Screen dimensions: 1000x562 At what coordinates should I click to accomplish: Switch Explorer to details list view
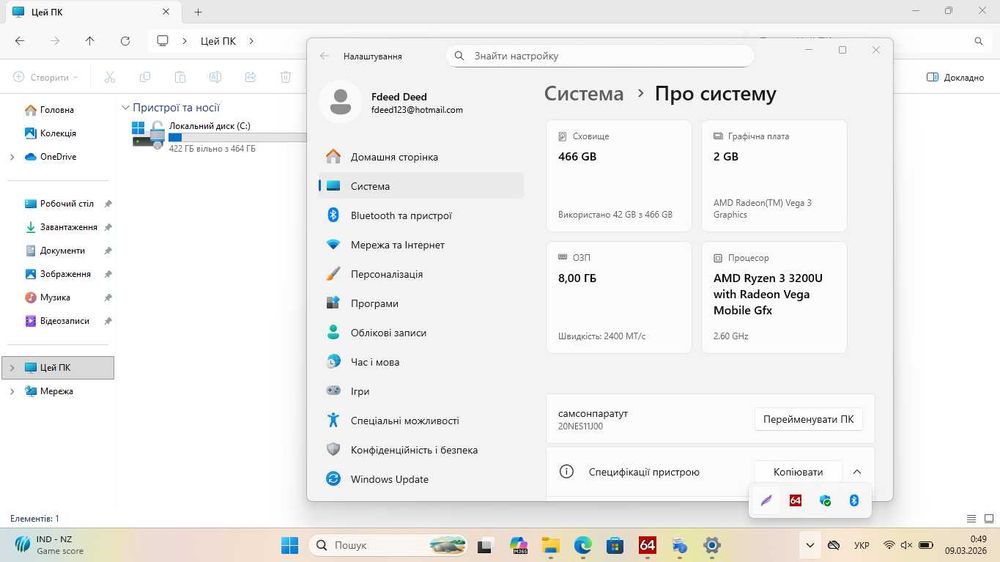tap(971, 519)
